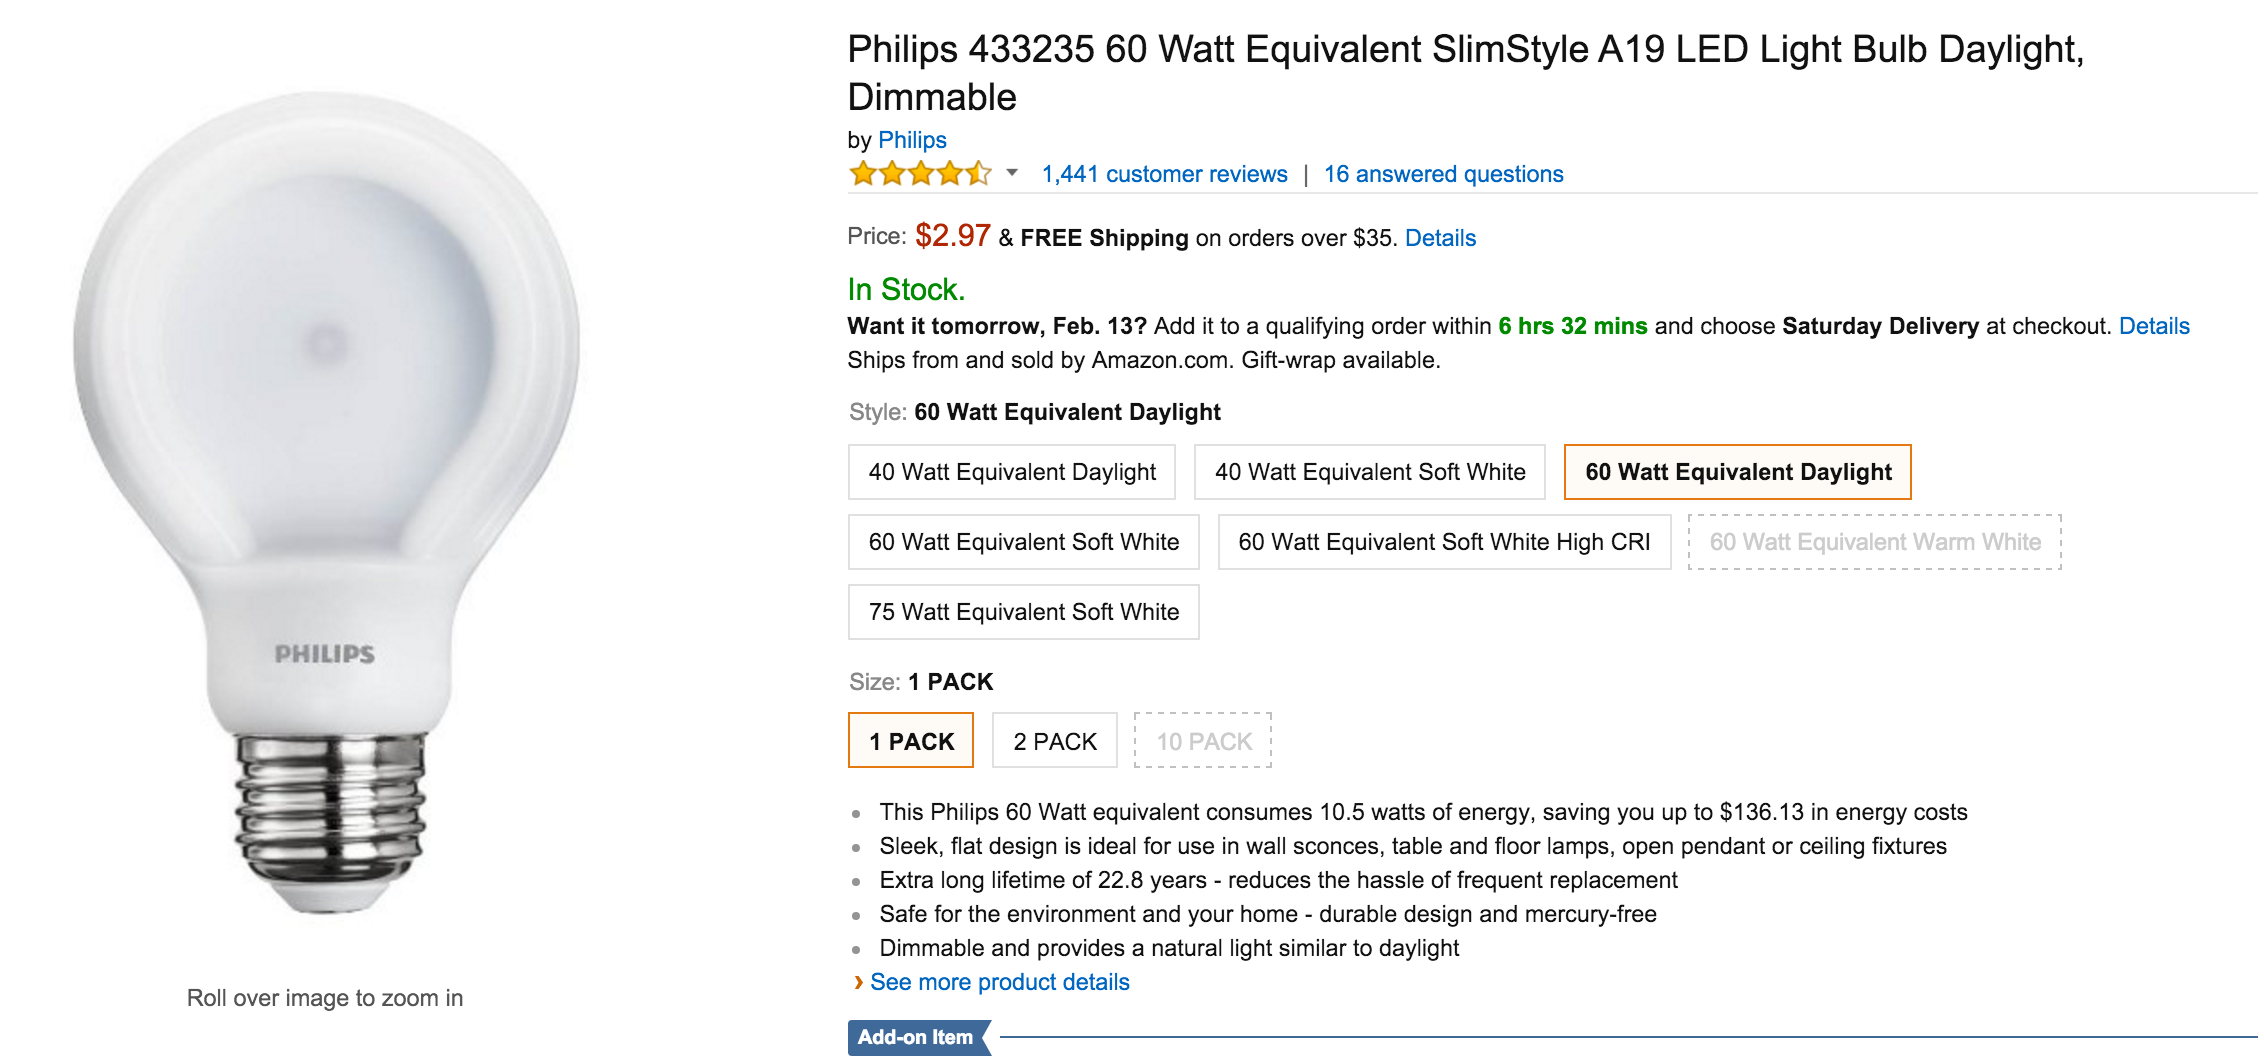Expand the rating breakdown dropdown arrow
Image resolution: width=2264 pixels, height=1056 pixels.
point(1012,173)
